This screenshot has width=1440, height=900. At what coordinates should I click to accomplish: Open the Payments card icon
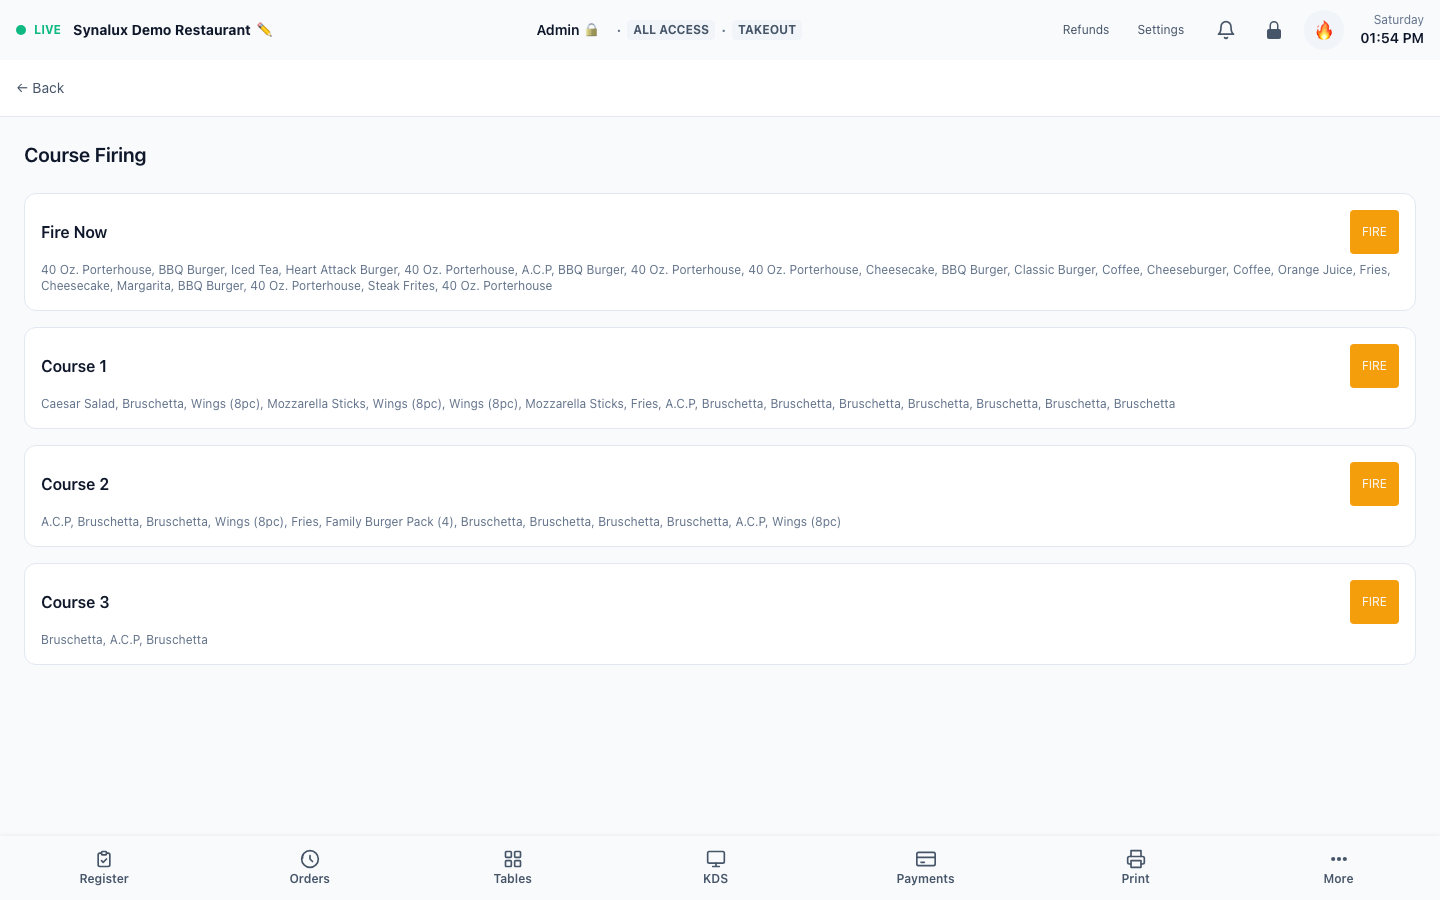926,859
